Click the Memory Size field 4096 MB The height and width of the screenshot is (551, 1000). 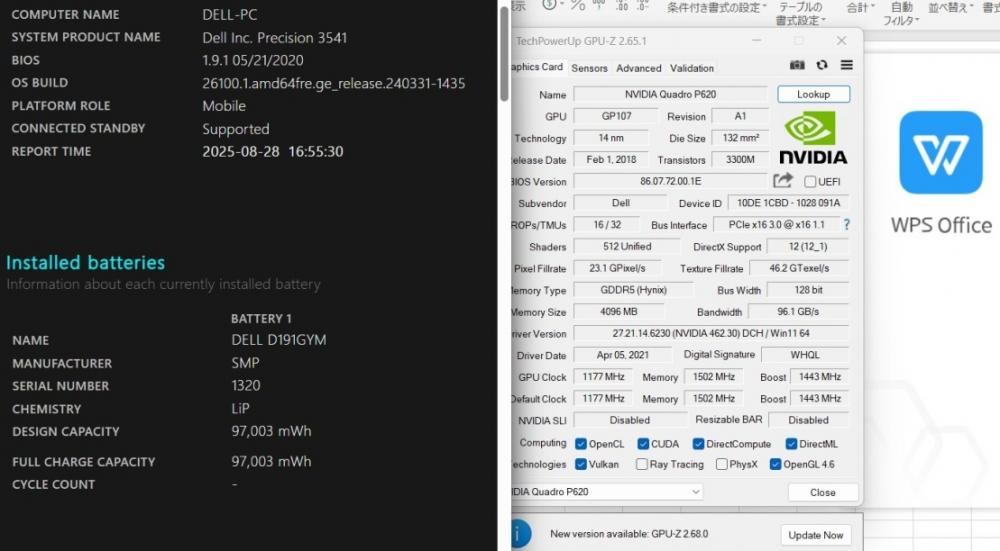618,311
